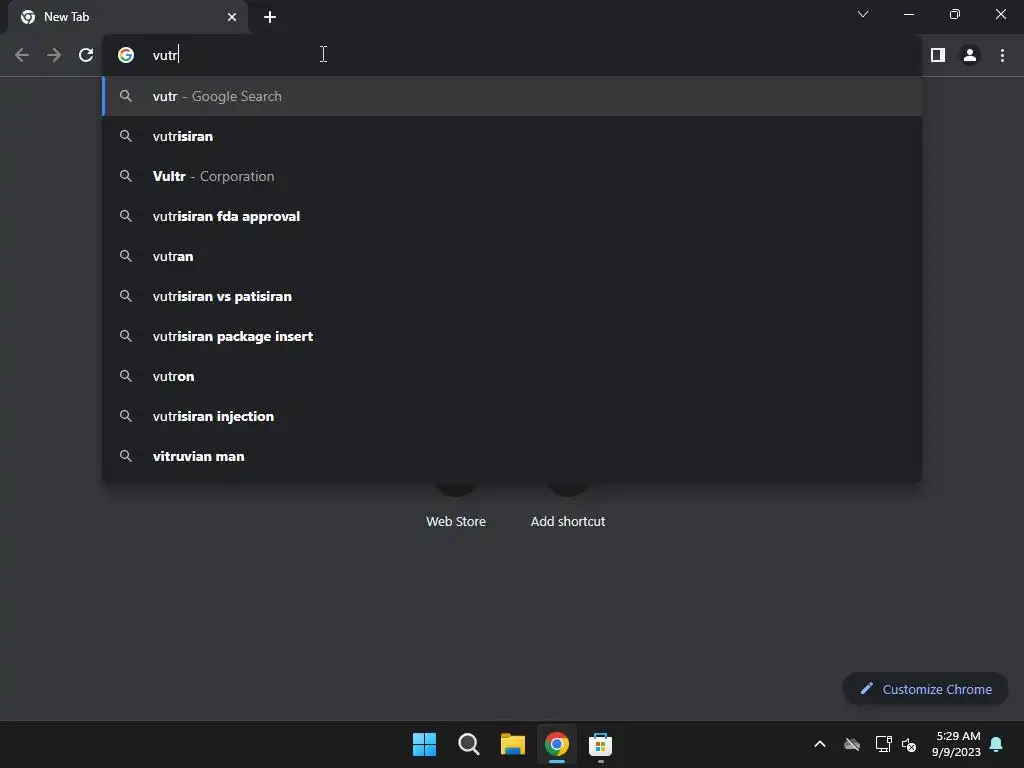This screenshot has width=1024, height=768.
Task: Restore down the Chrome window
Action: [955, 14]
